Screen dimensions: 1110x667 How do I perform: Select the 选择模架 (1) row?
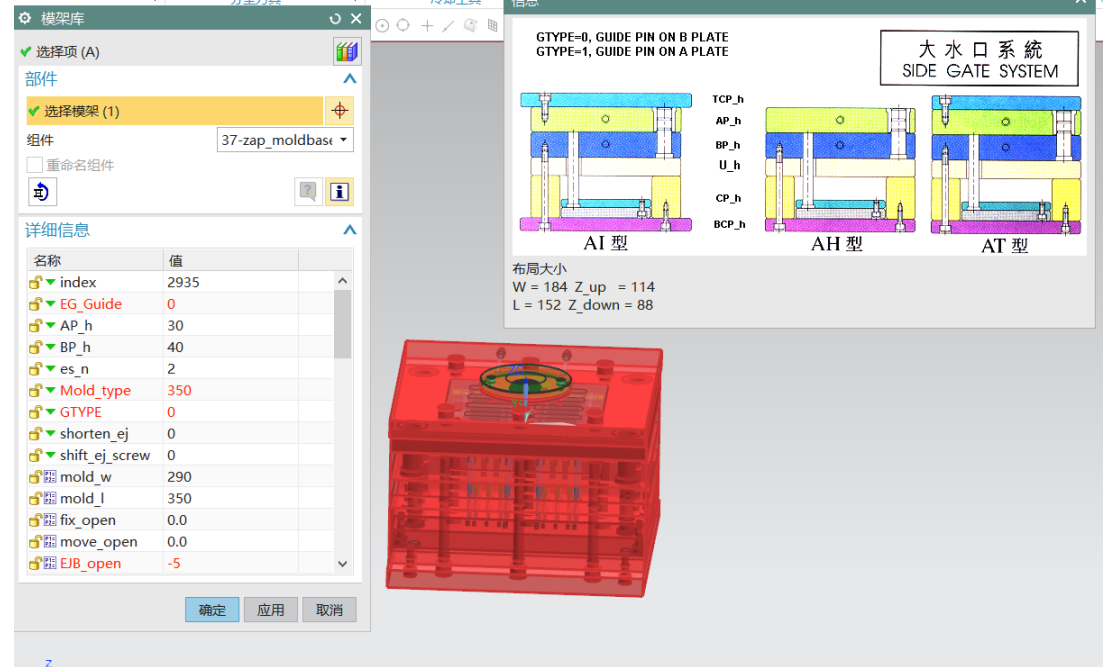point(174,110)
